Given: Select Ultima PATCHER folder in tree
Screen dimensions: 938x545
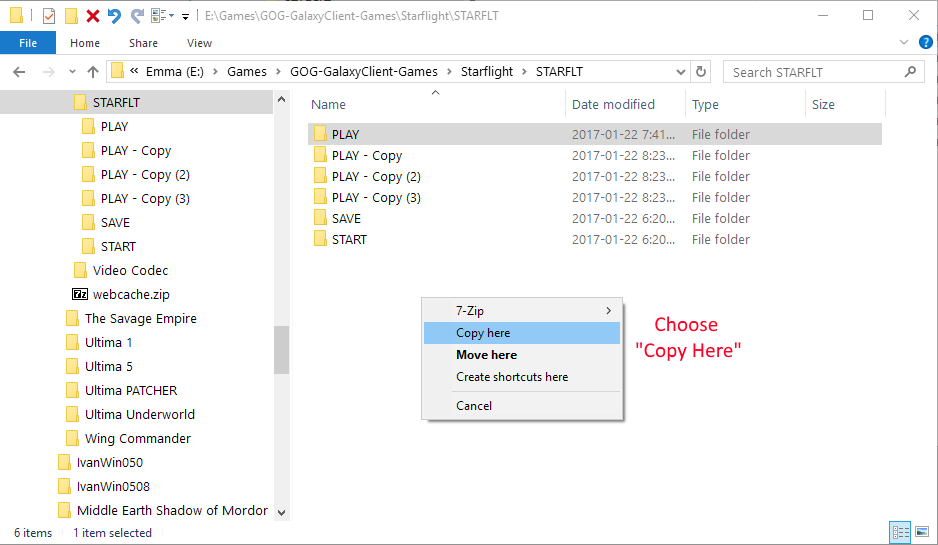Looking at the screenshot, I should click(x=131, y=389).
